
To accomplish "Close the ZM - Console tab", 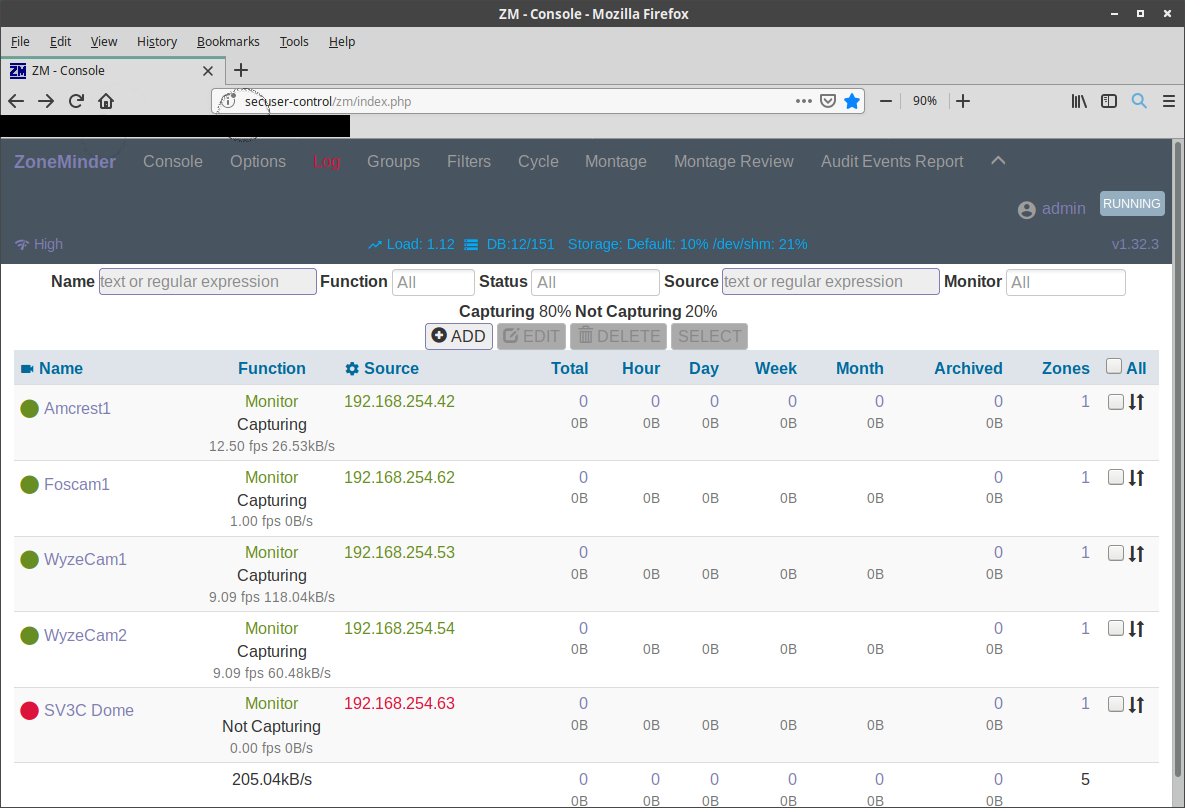I will 208,71.
